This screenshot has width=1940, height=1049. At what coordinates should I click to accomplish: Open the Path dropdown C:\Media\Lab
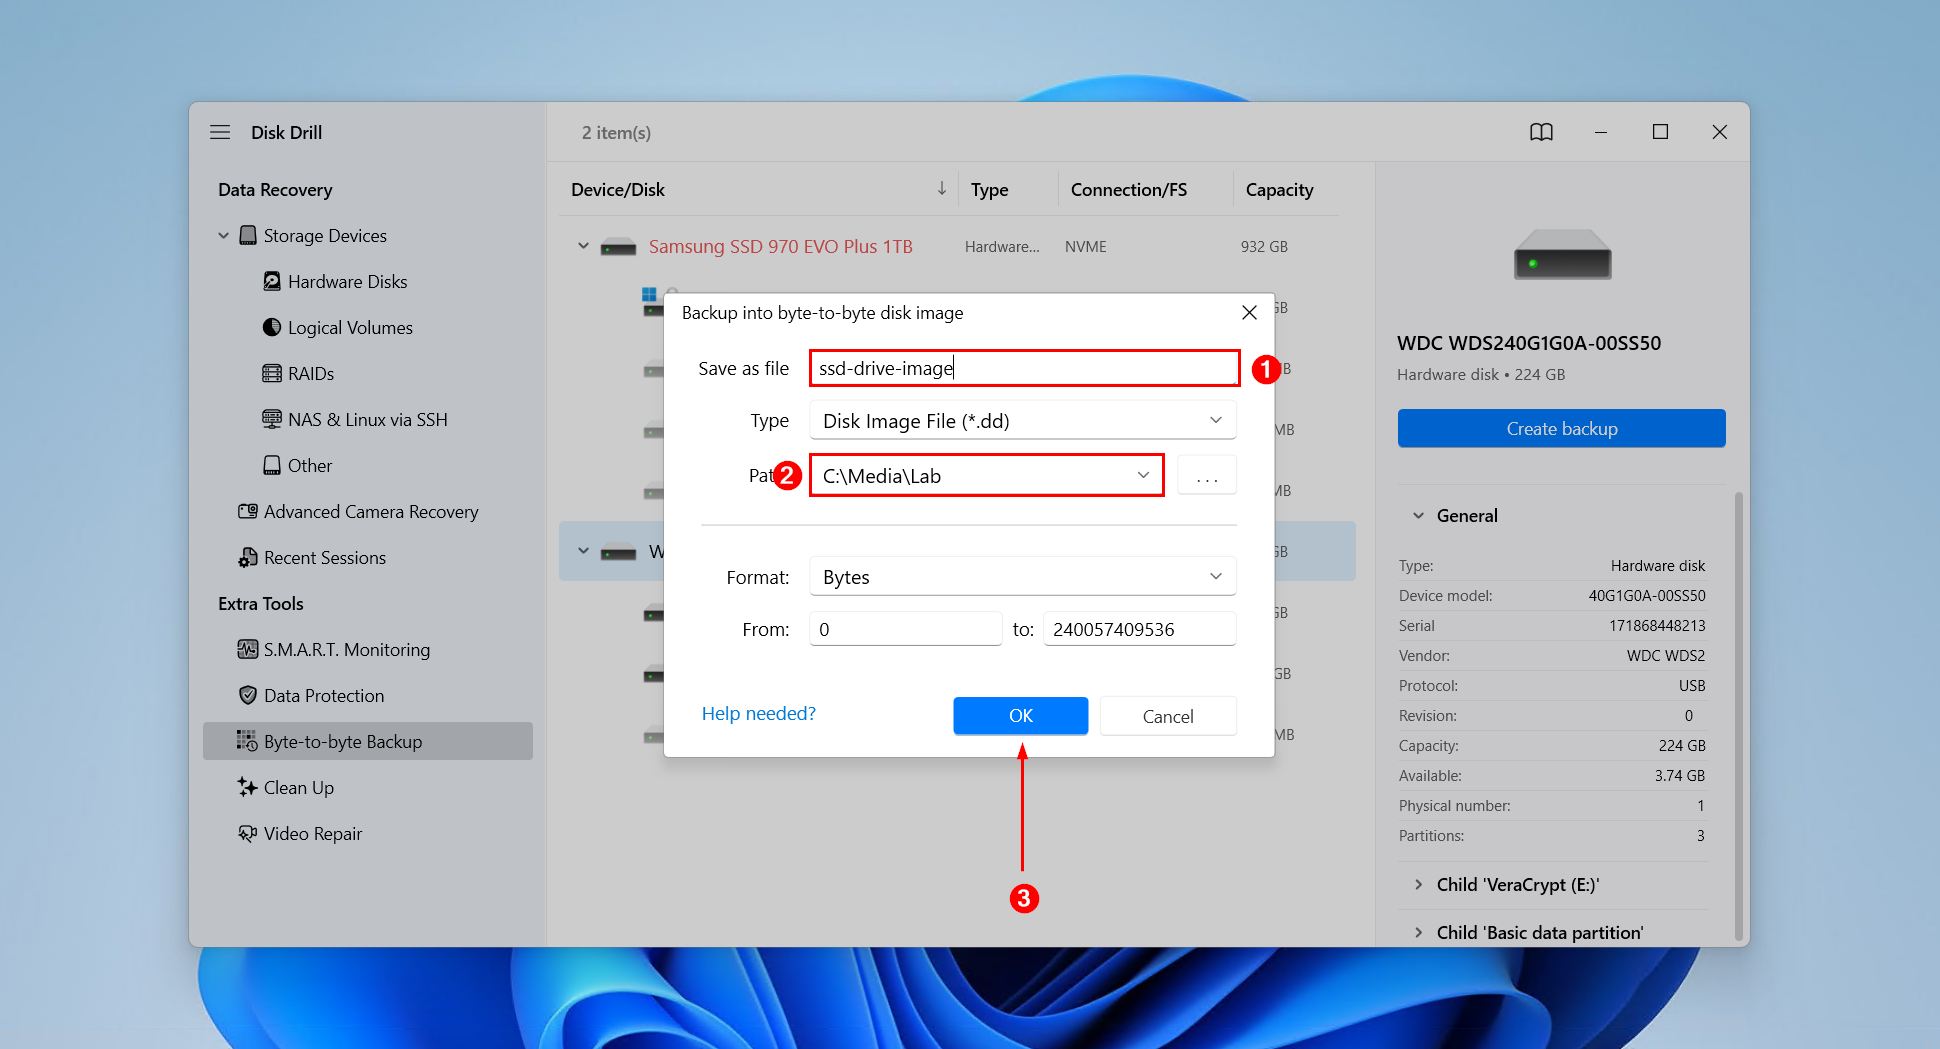point(986,475)
